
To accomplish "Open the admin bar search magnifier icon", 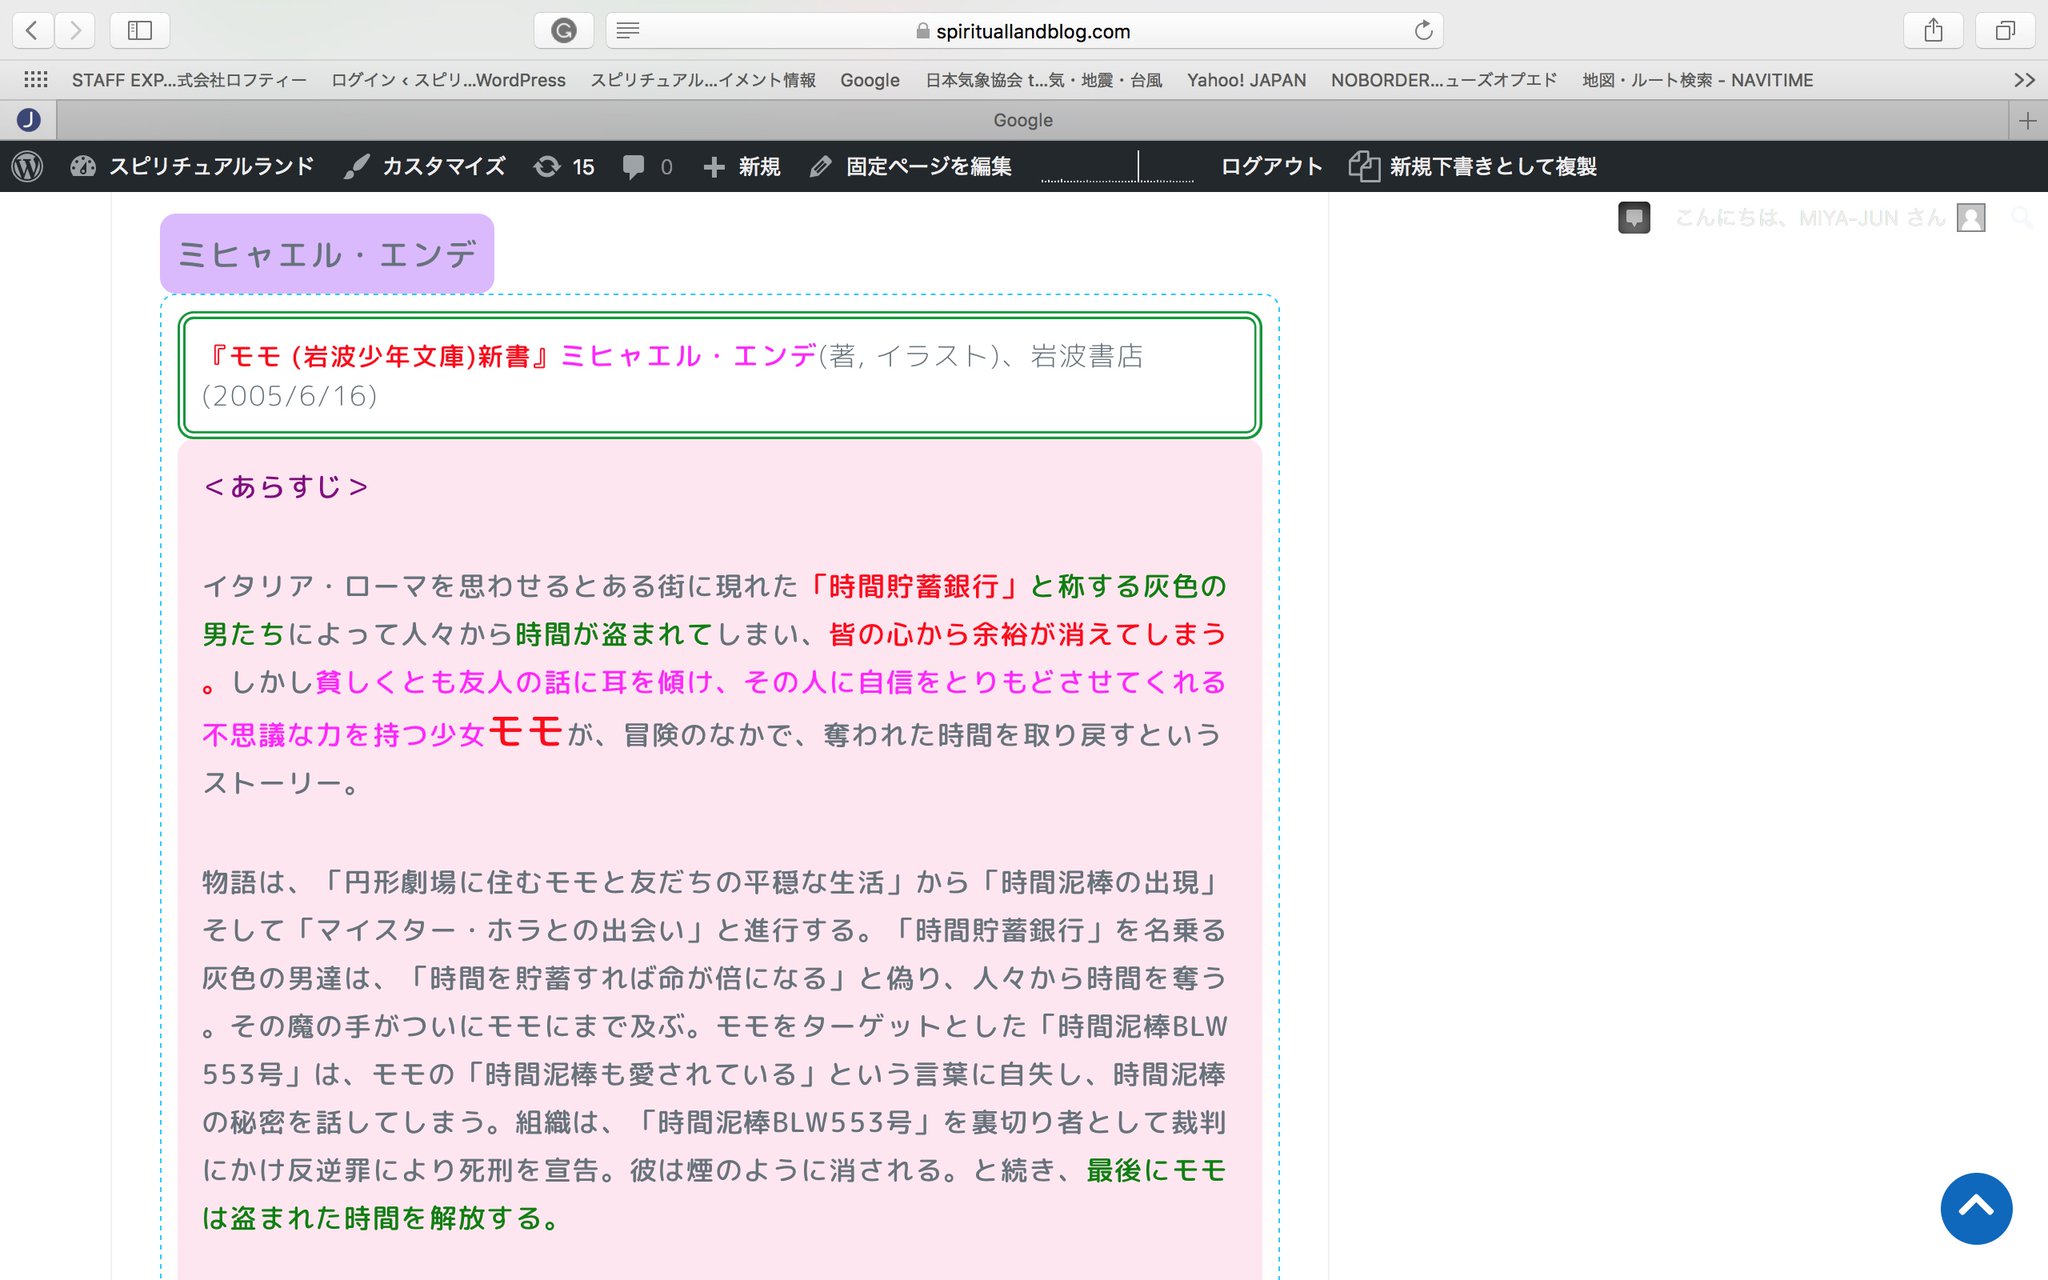I will coord(2021,217).
